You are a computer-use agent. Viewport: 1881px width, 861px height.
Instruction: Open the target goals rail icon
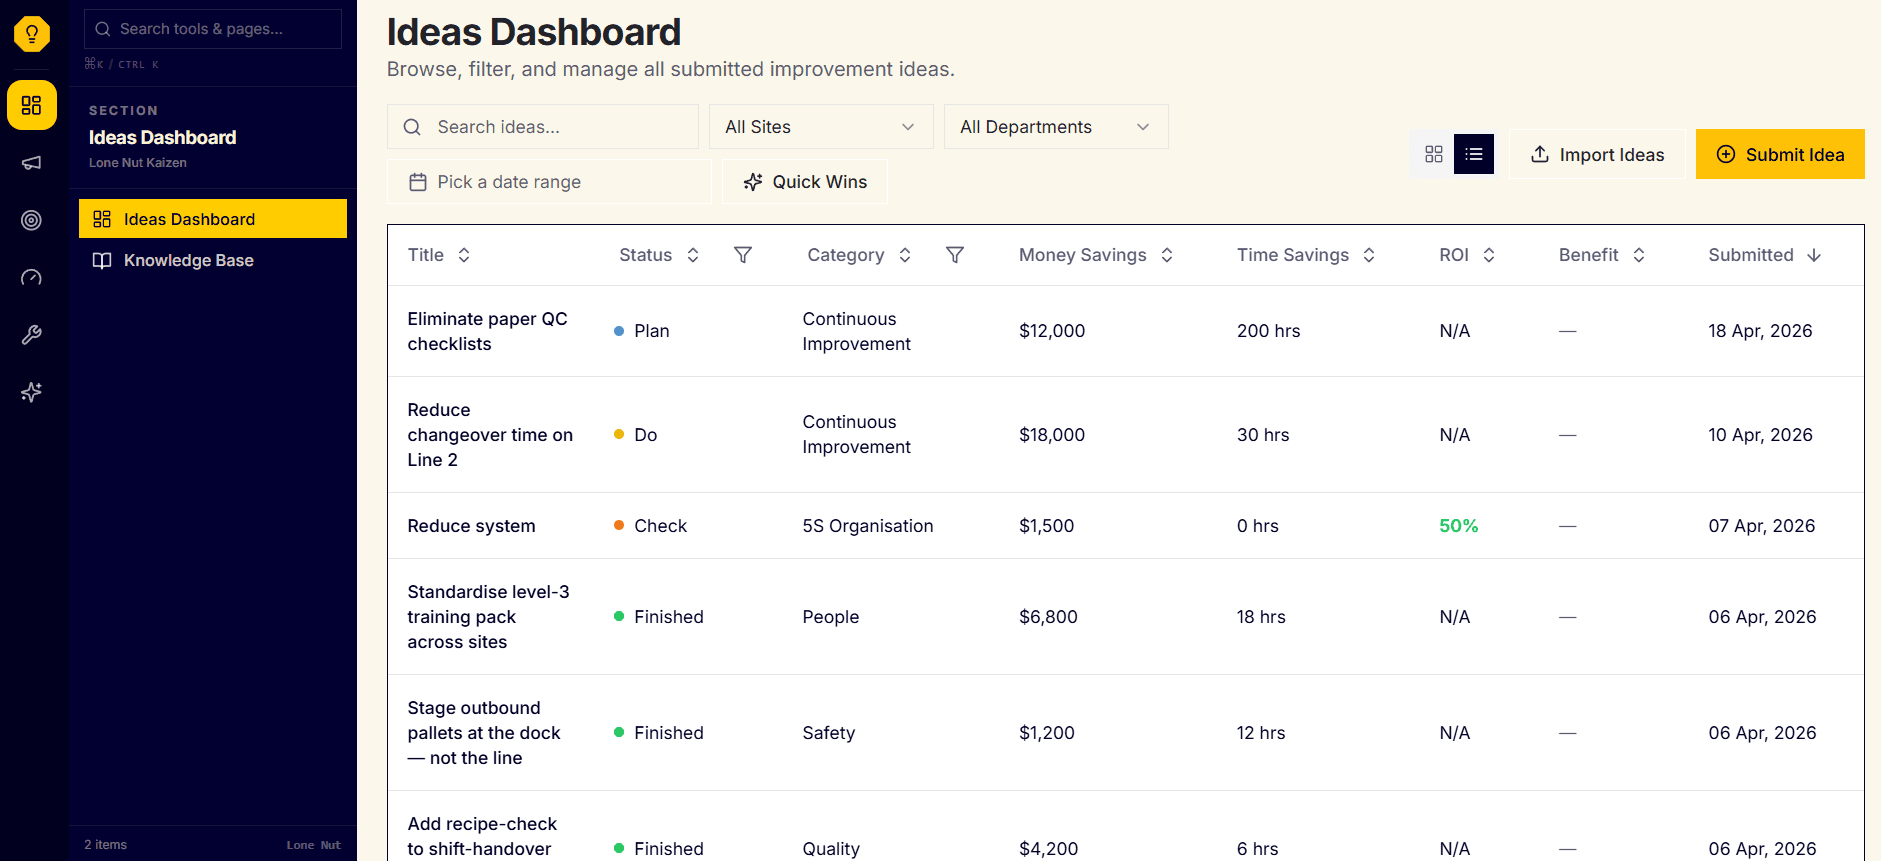coord(32,220)
